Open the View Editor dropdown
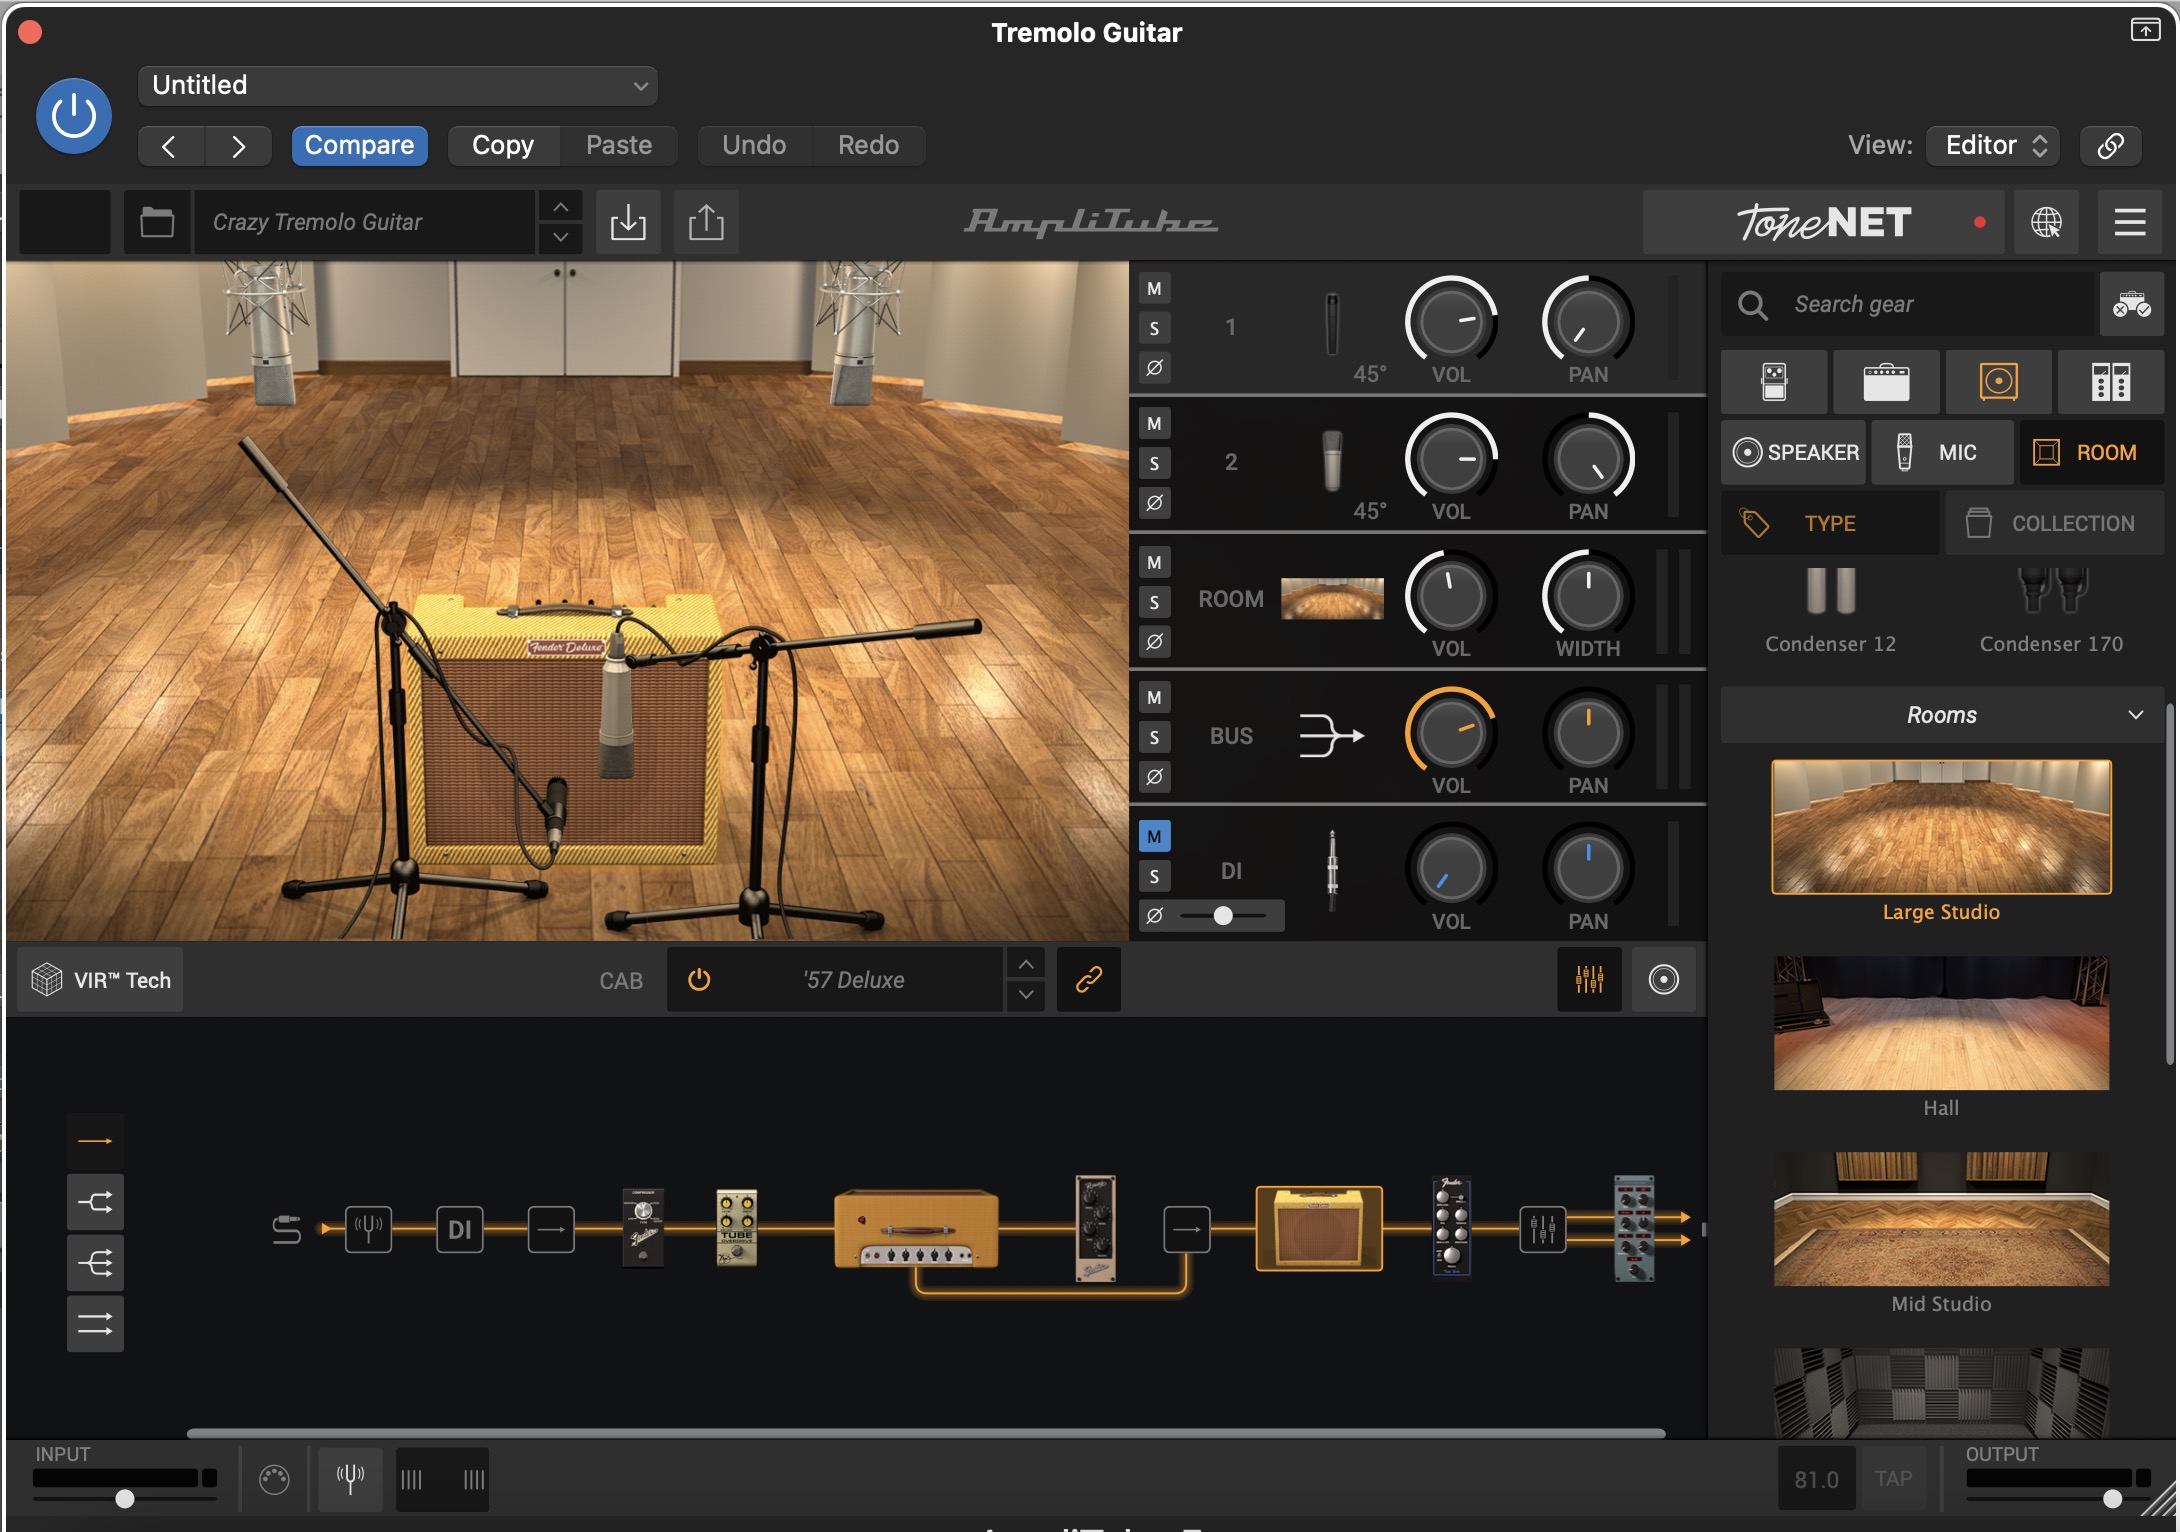 click(1993, 145)
